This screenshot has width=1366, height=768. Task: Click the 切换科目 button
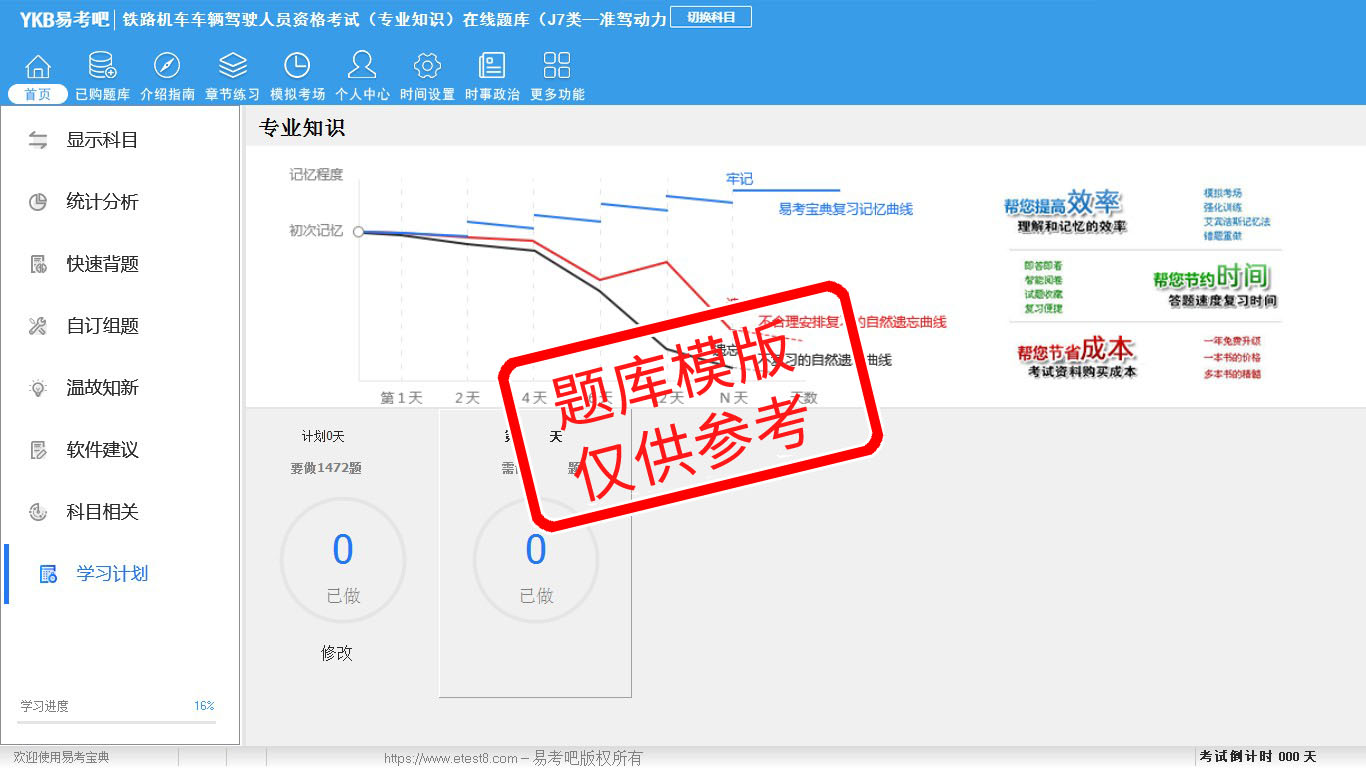point(710,17)
